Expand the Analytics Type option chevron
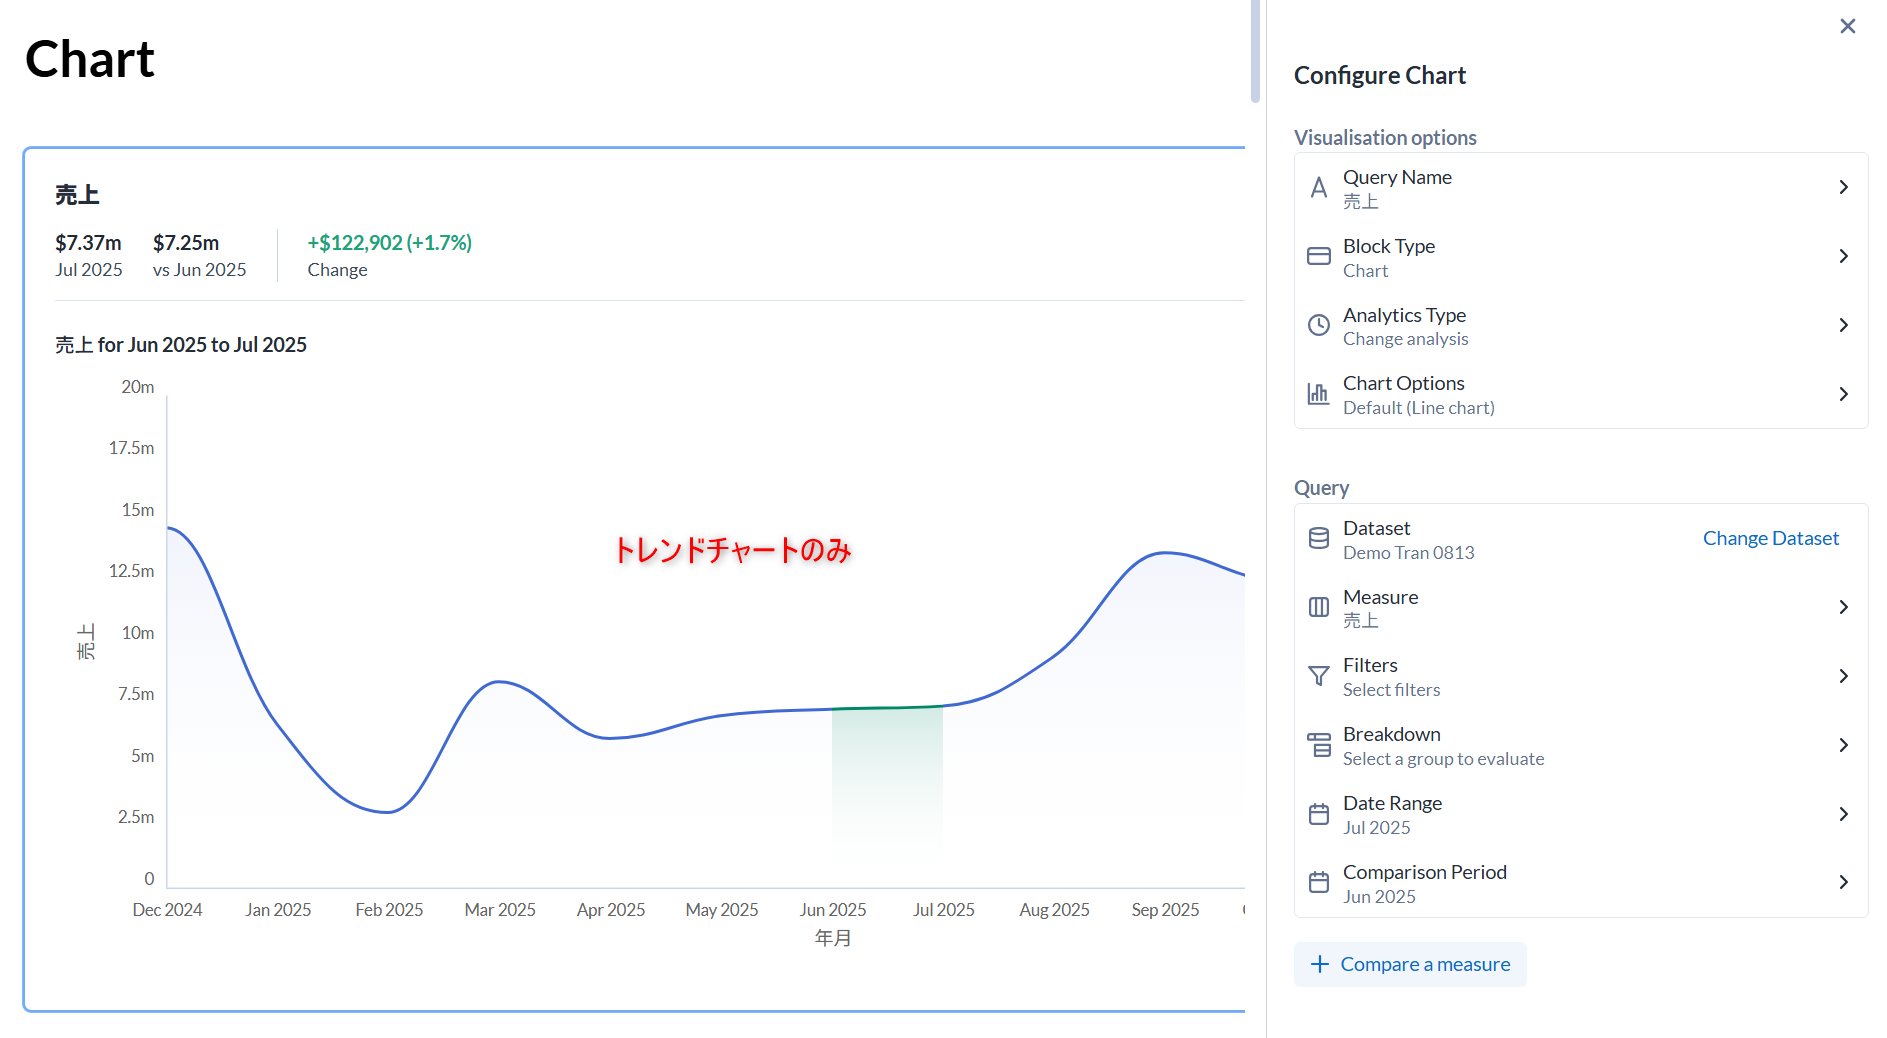The image size is (1887, 1038). pyautogui.click(x=1843, y=326)
